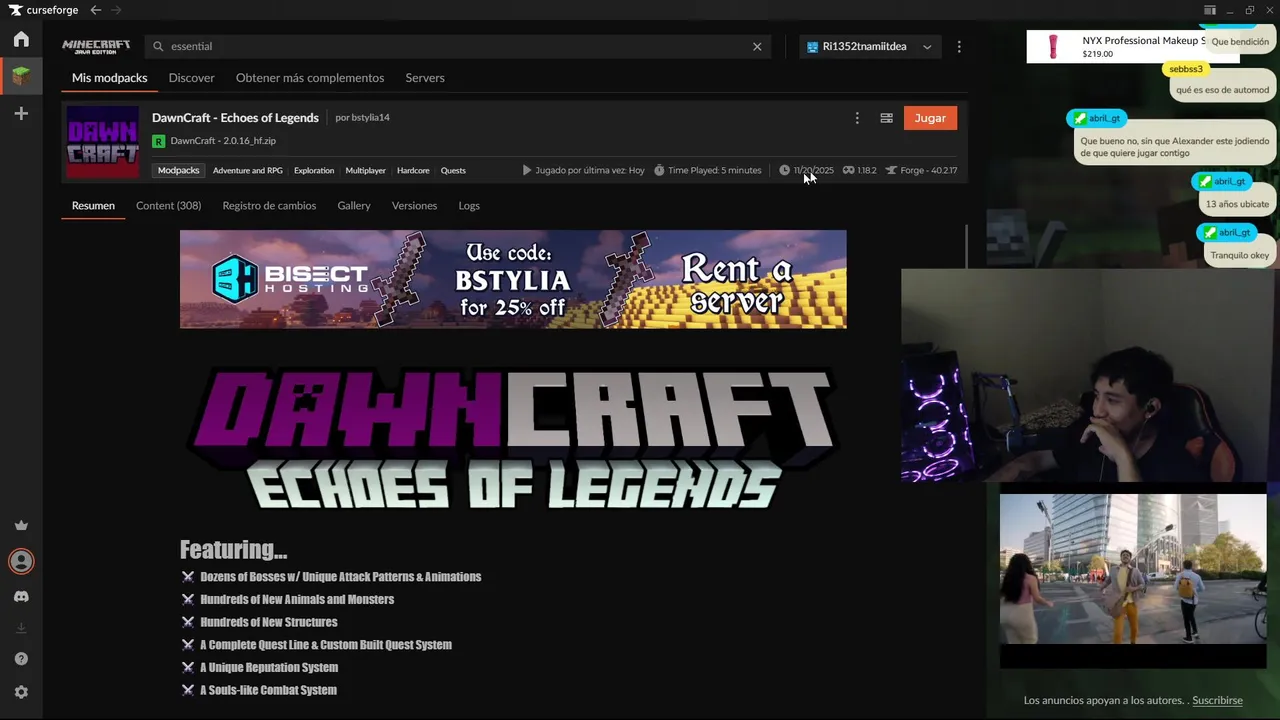Image resolution: width=1280 pixels, height=720 pixels.
Task: Open the settings gear icon
Action: (21, 692)
